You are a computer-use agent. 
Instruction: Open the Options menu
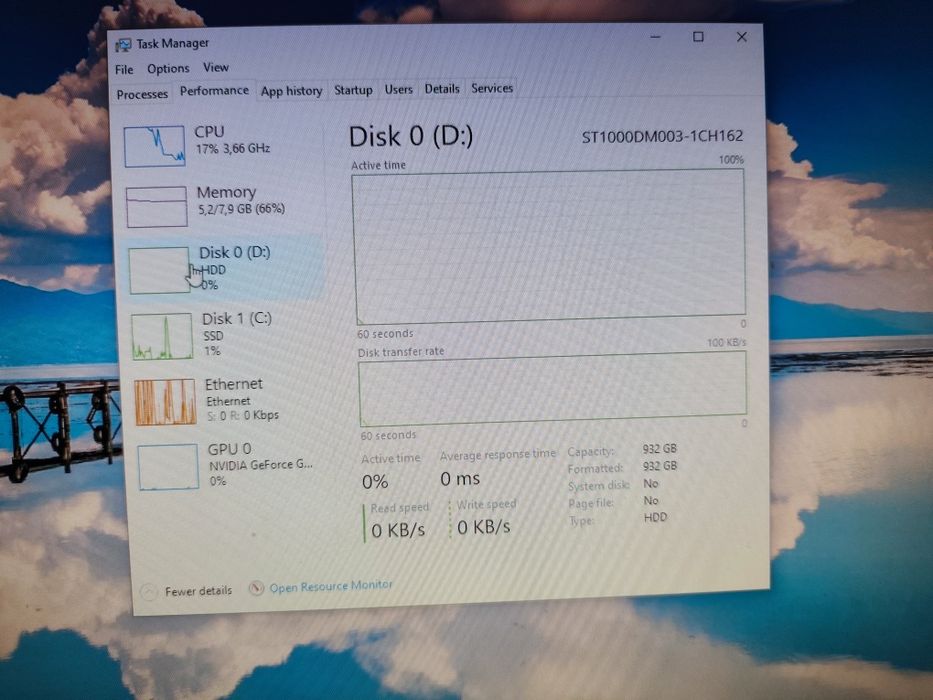click(168, 68)
